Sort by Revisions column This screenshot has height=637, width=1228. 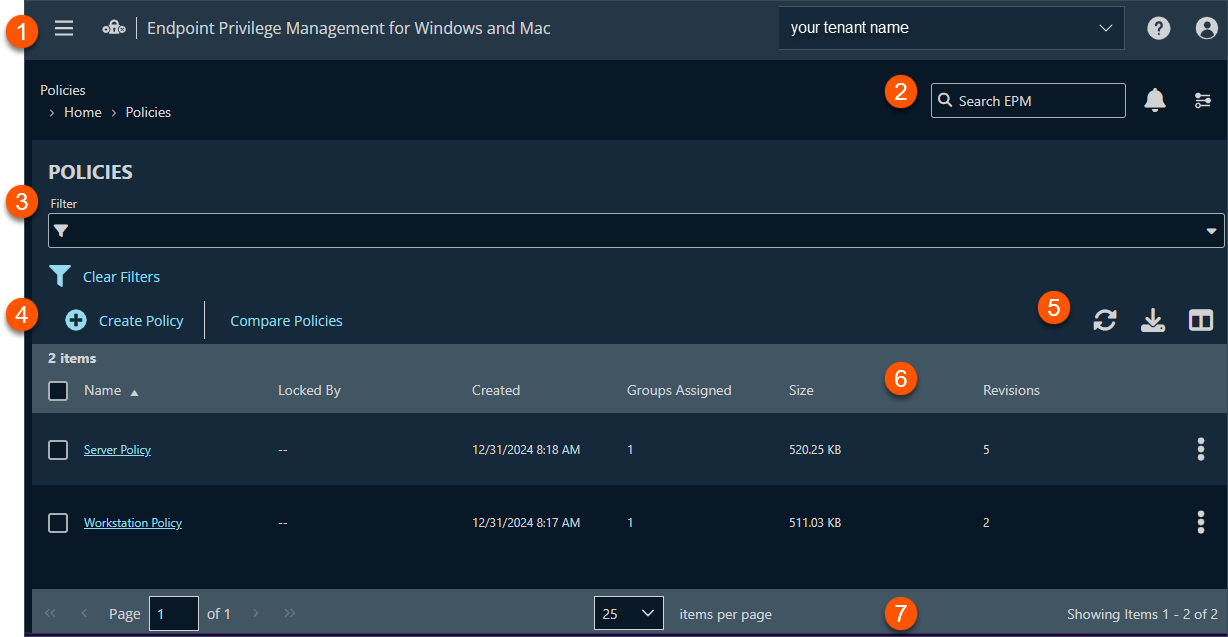pyautogui.click(x=1011, y=390)
